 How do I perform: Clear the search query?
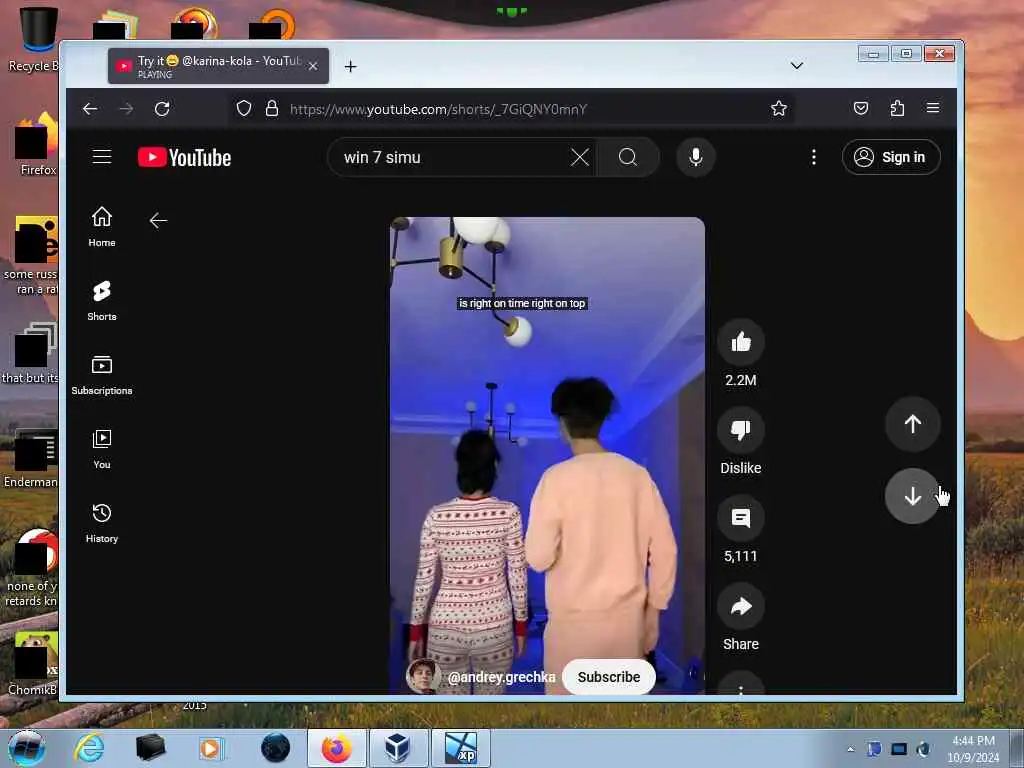[579, 157]
